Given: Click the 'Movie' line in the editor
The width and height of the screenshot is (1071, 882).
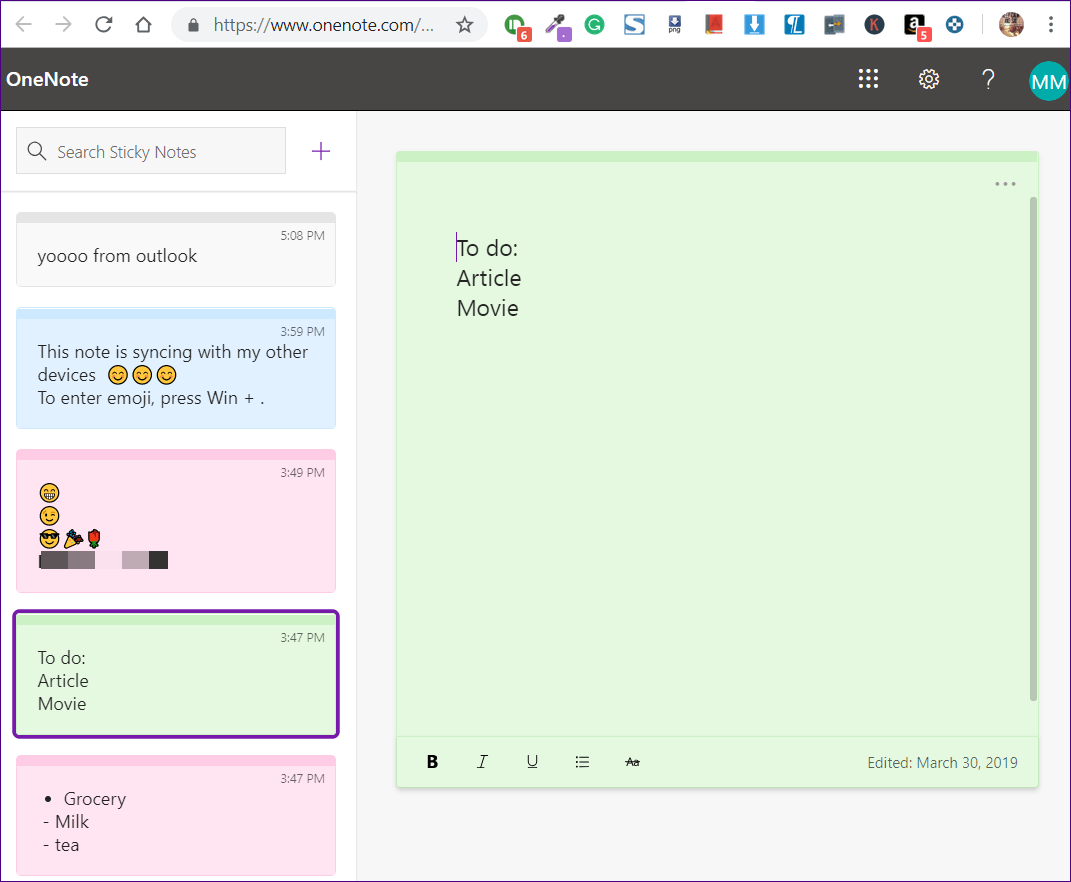Looking at the screenshot, I should pyautogui.click(x=488, y=308).
